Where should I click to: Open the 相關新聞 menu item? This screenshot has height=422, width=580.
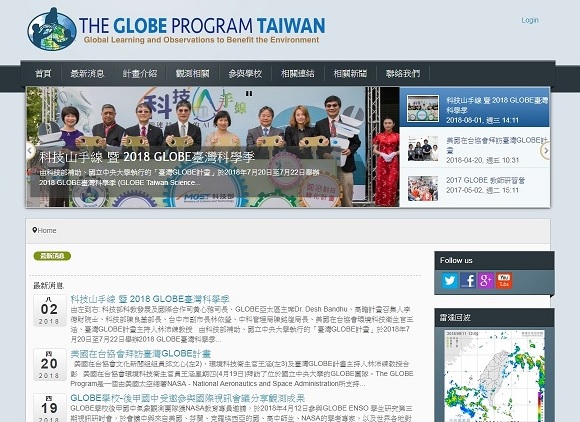point(350,73)
